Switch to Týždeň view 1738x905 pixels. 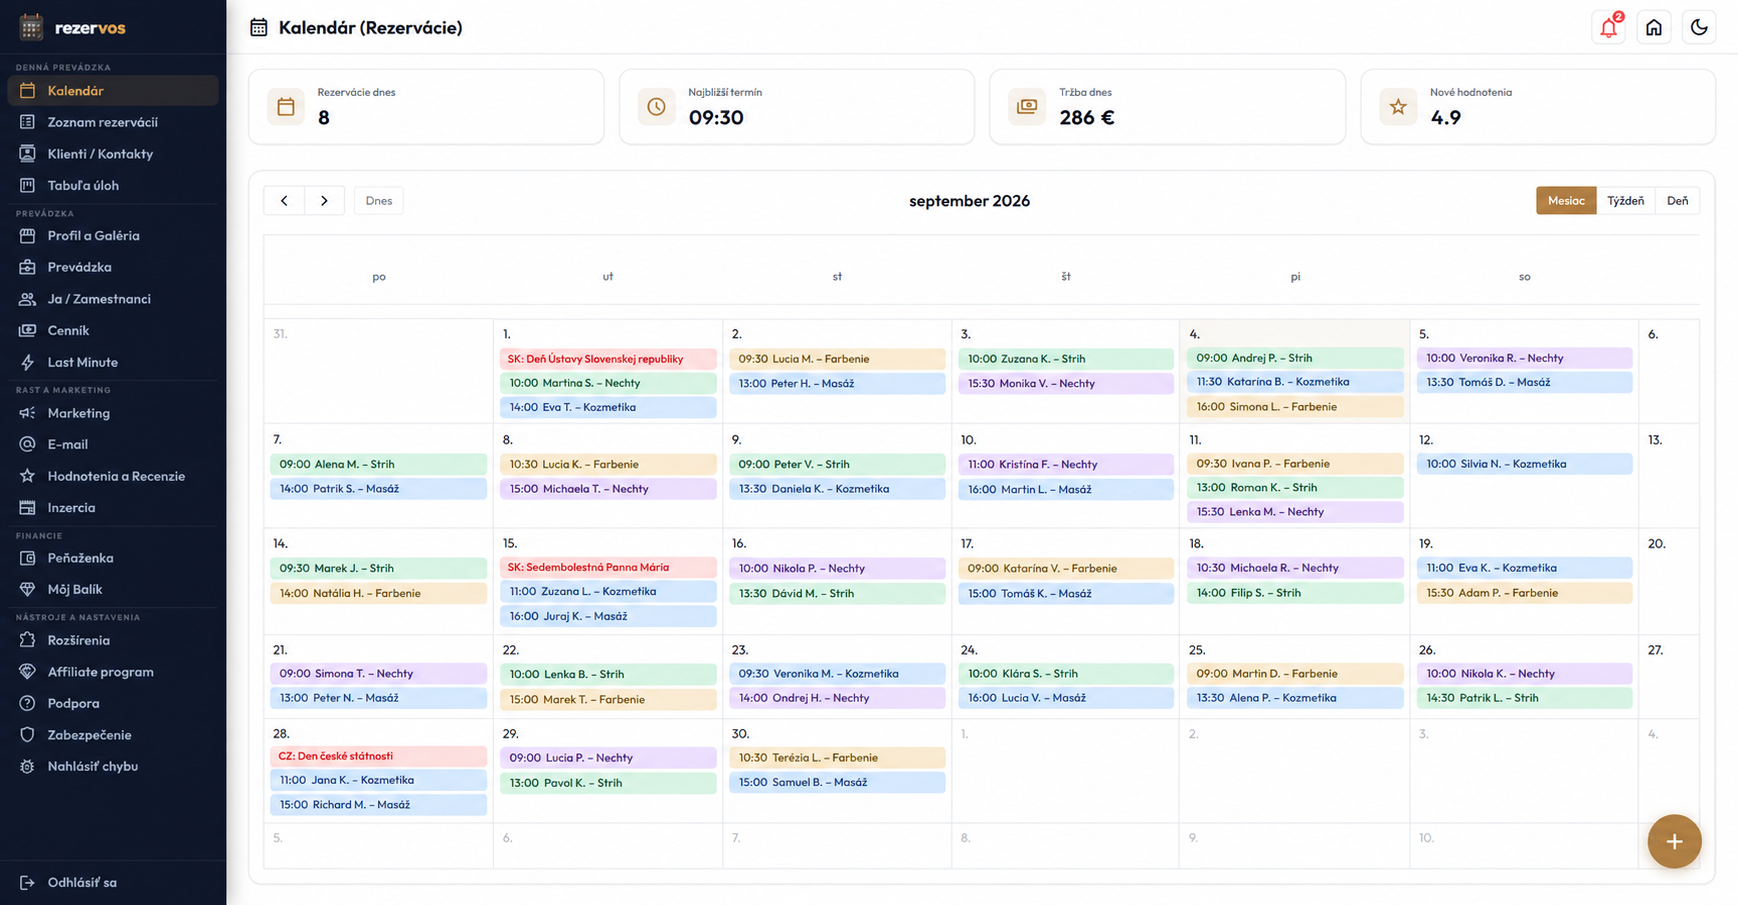[1626, 201]
